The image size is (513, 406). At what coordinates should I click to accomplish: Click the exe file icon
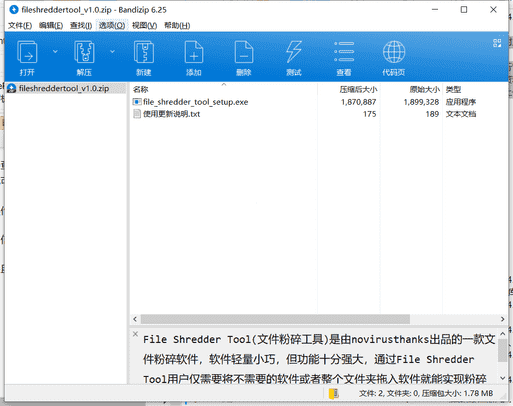tap(137, 102)
